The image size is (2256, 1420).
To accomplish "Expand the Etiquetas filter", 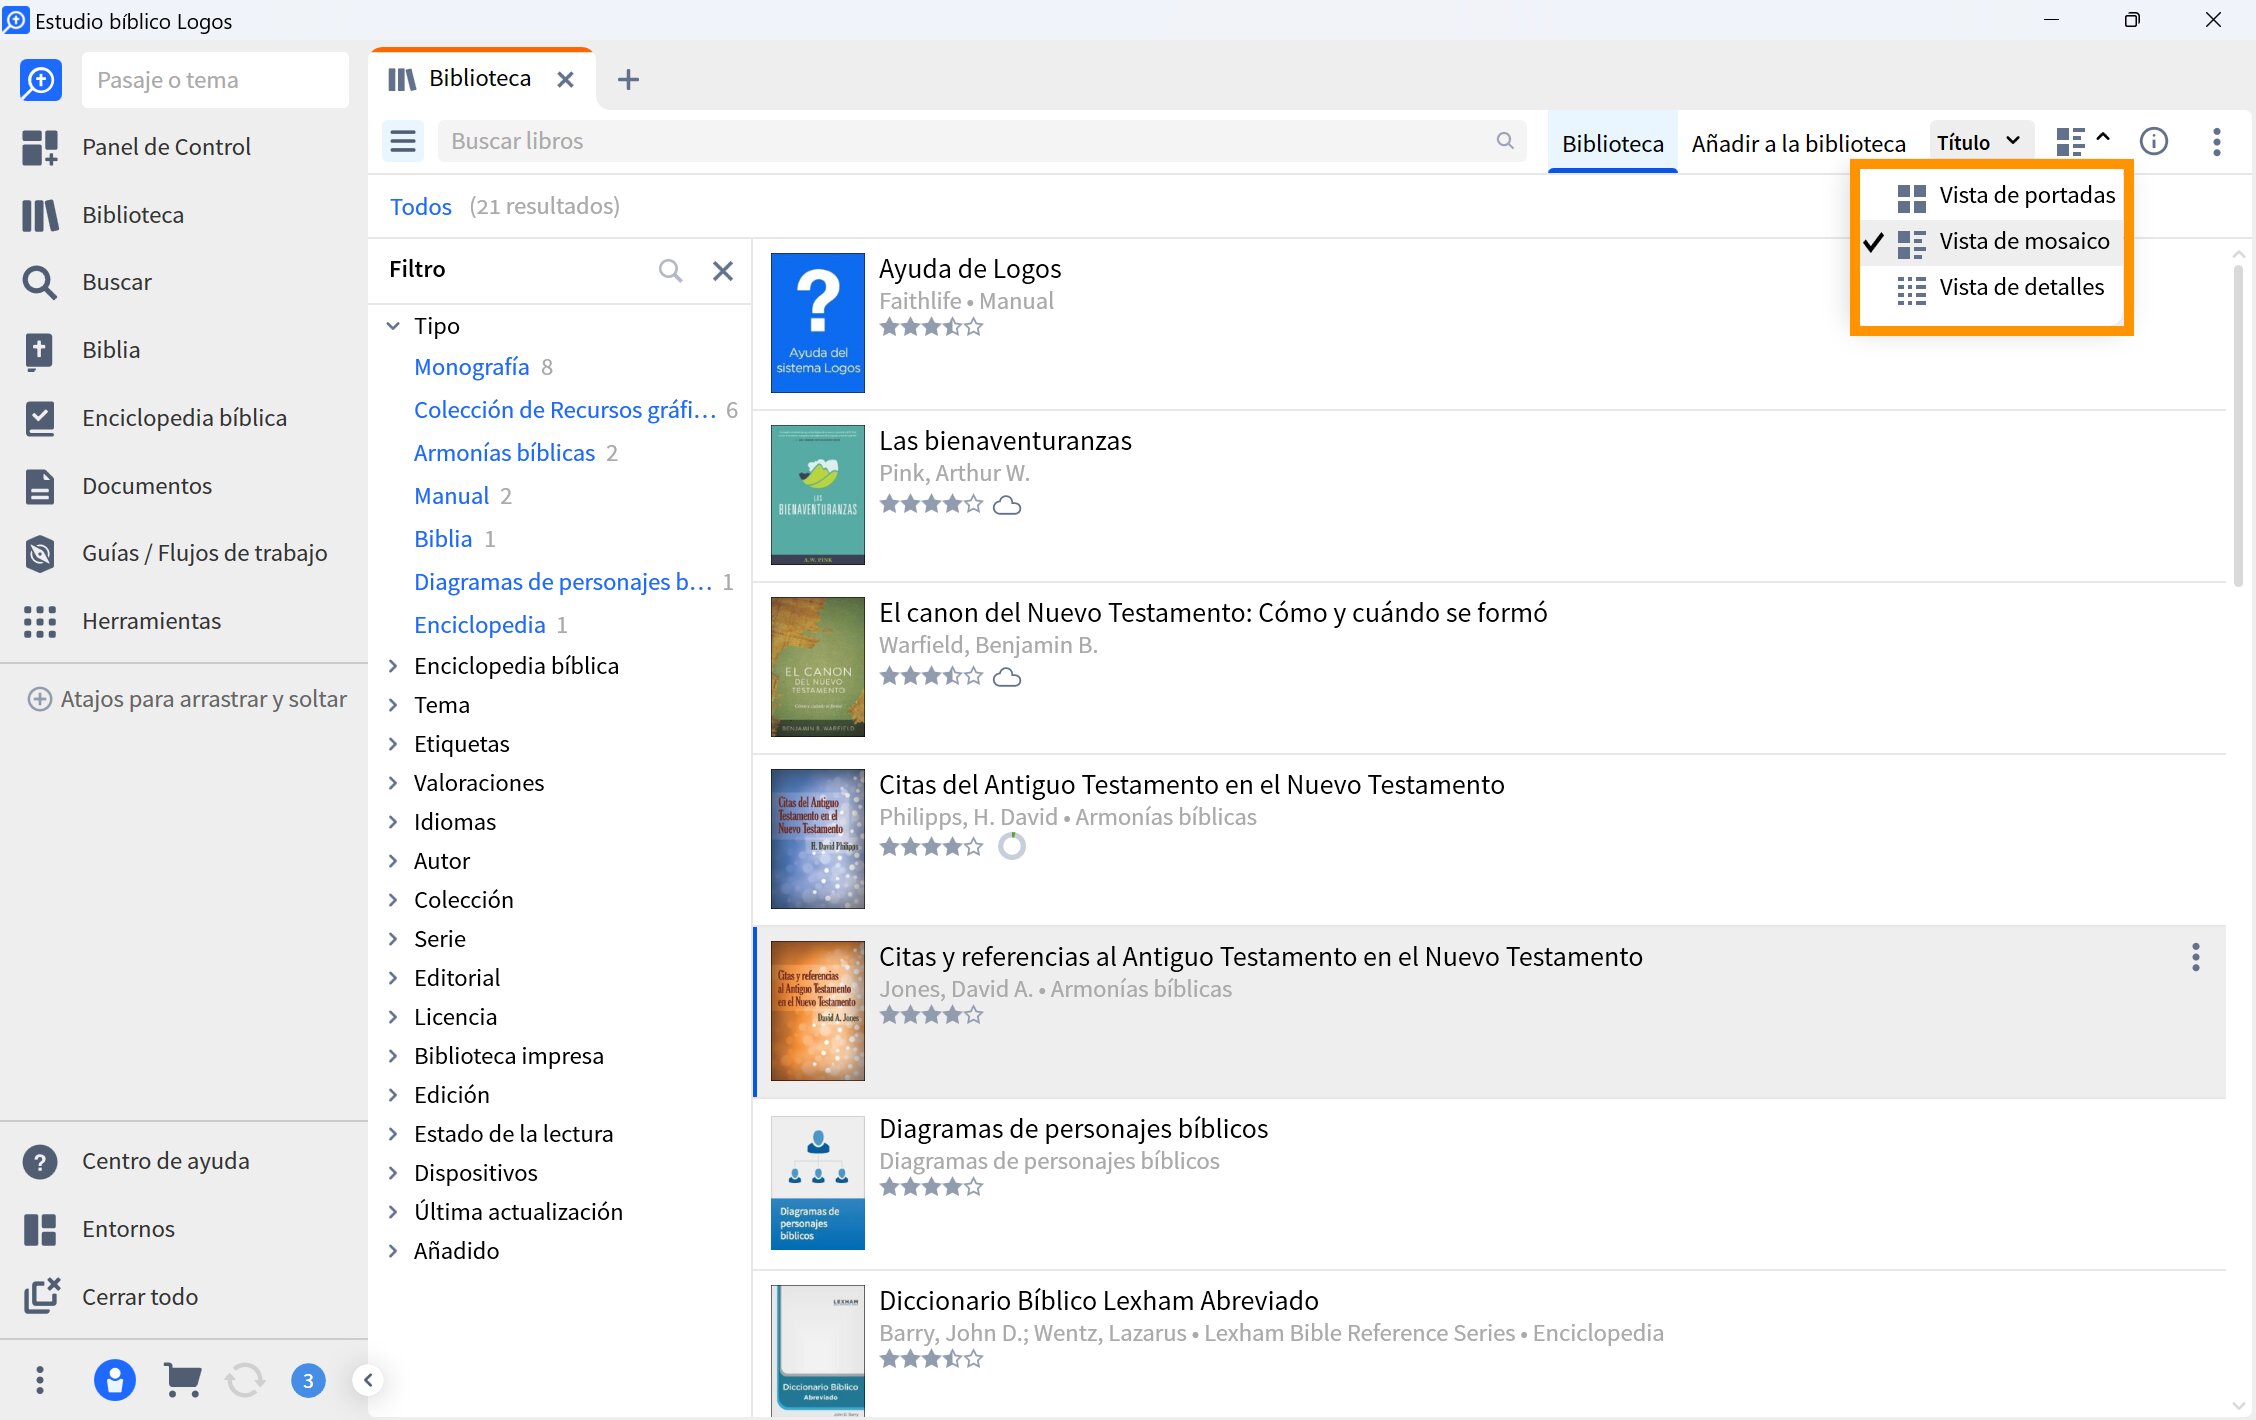I will tap(393, 744).
